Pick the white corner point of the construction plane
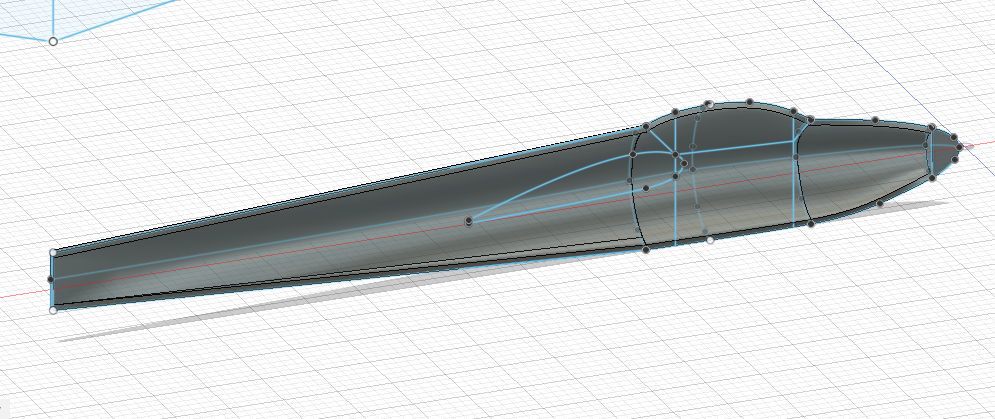This screenshot has width=995, height=419. [x=53, y=41]
